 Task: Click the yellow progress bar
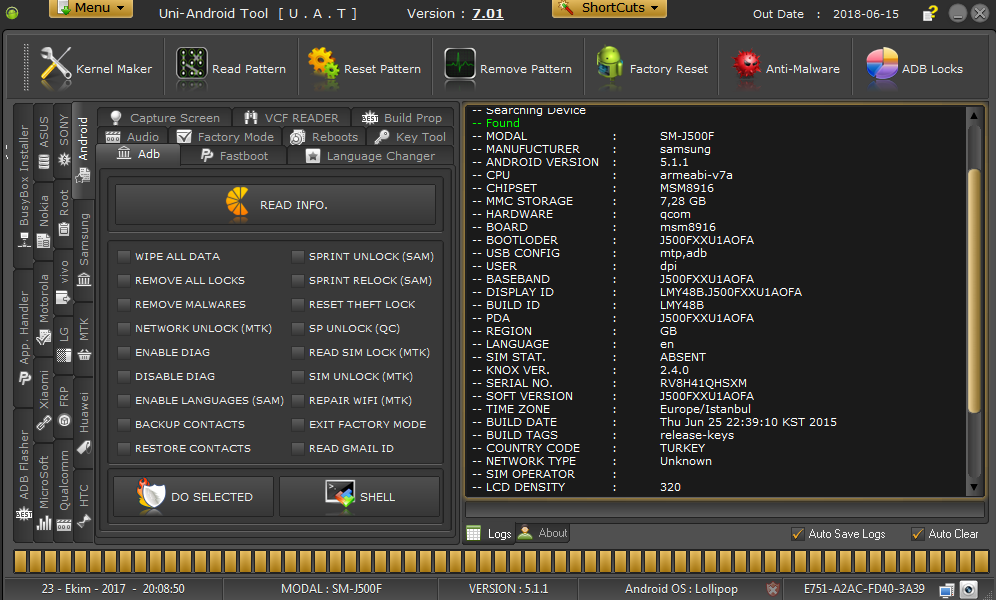[x=501, y=561]
